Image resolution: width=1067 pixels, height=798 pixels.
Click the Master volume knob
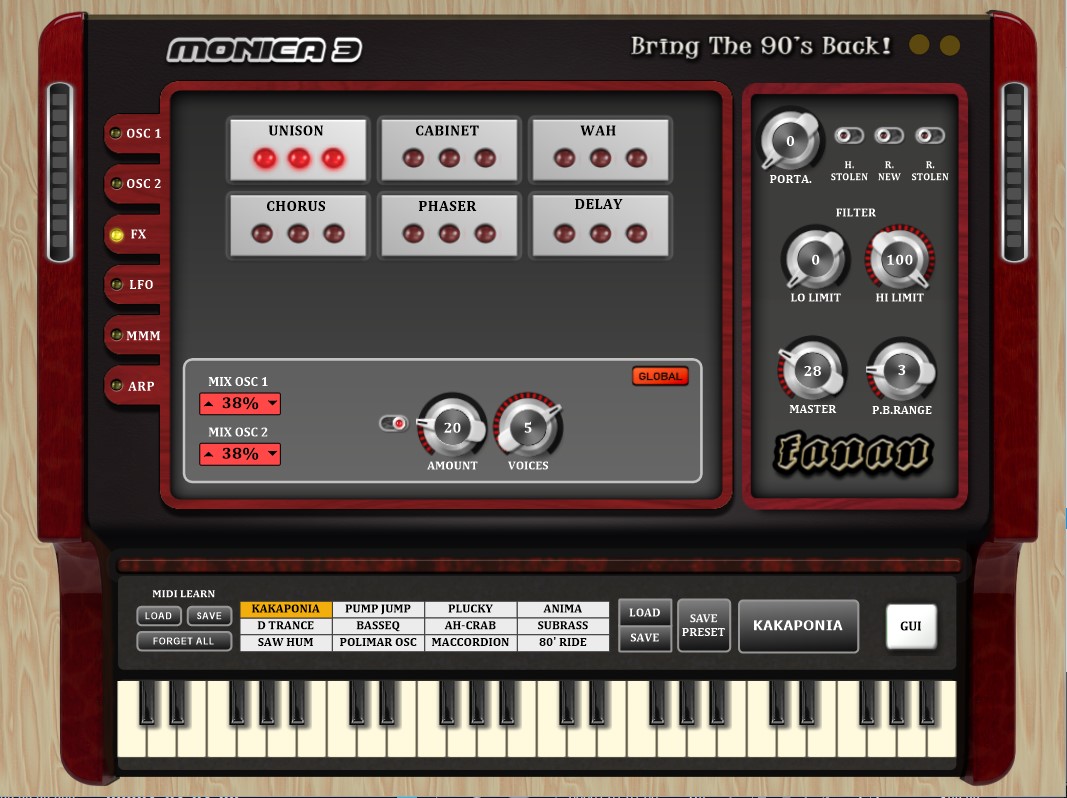coord(812,371)
